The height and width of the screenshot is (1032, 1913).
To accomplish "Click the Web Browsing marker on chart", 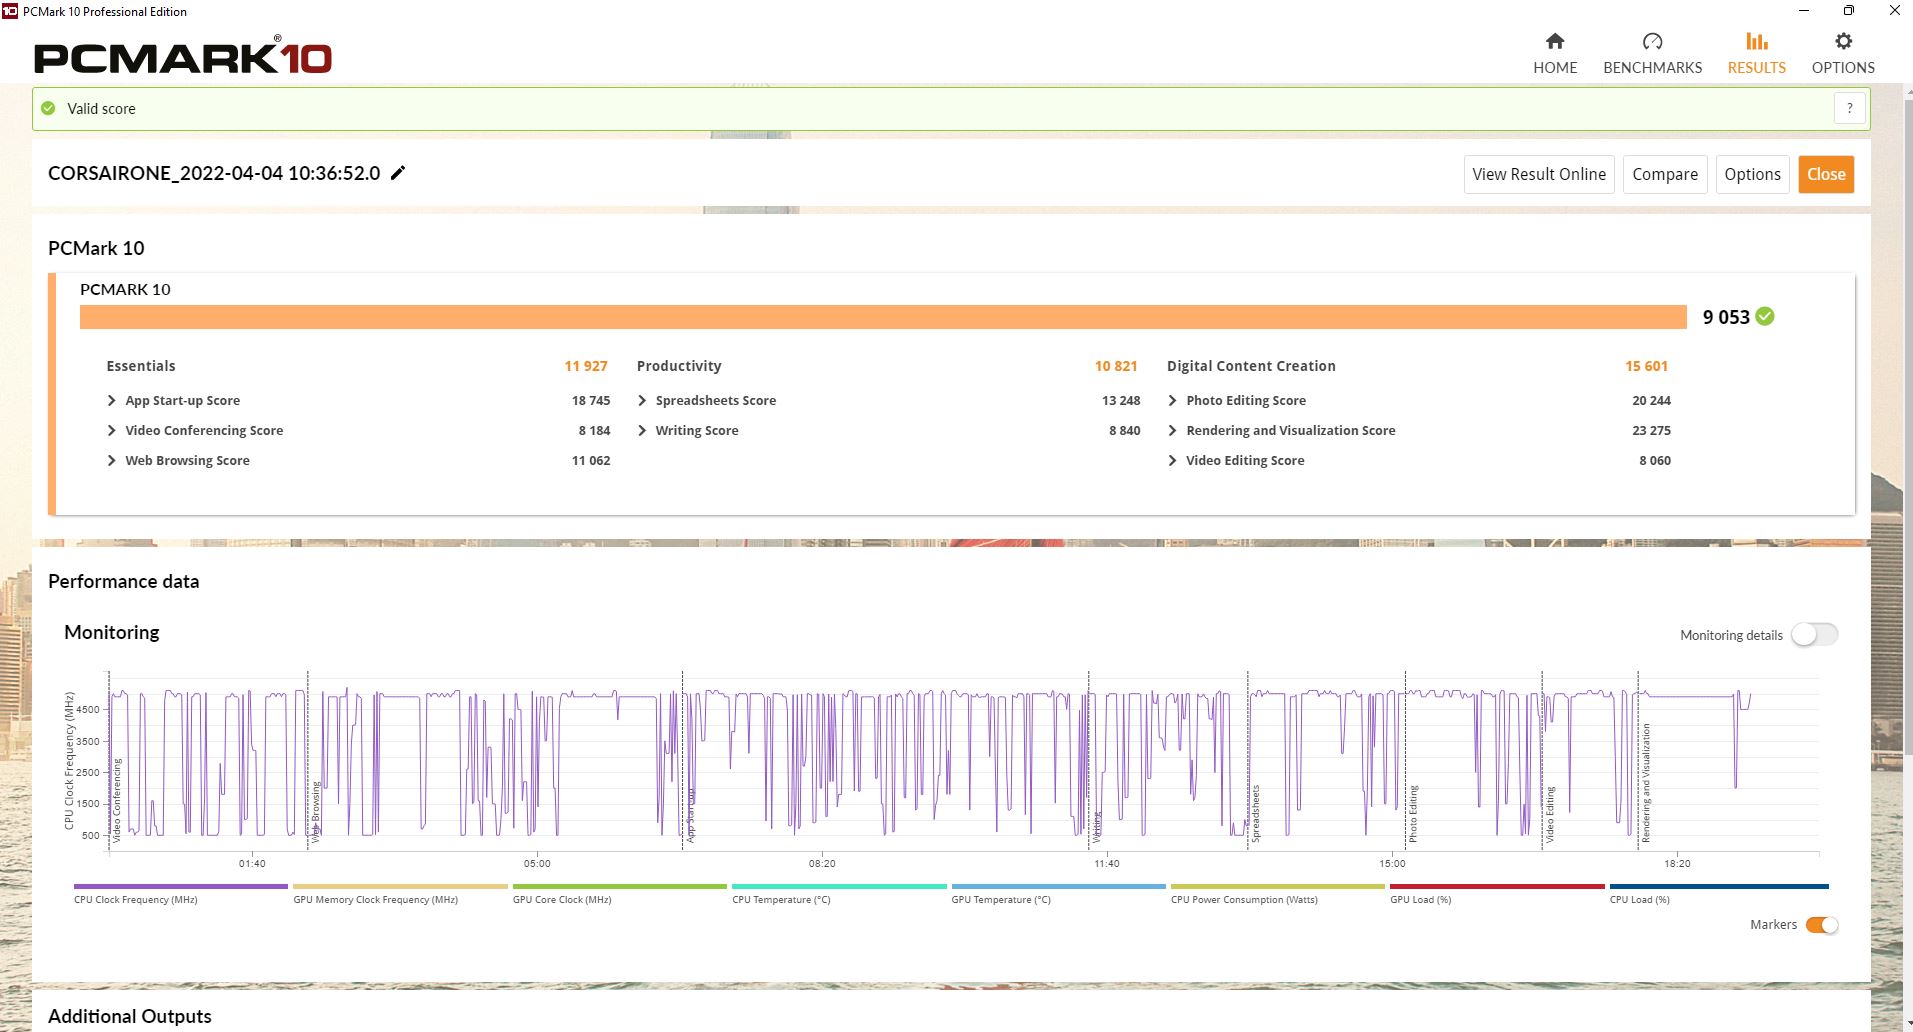I will pos(316,812).
